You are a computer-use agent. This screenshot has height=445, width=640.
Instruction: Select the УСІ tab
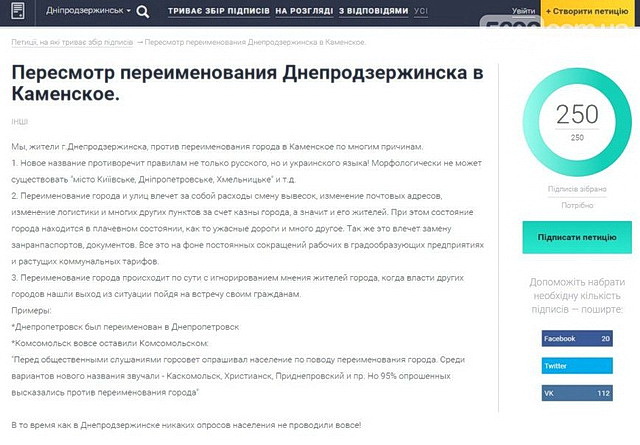(420, 11)
